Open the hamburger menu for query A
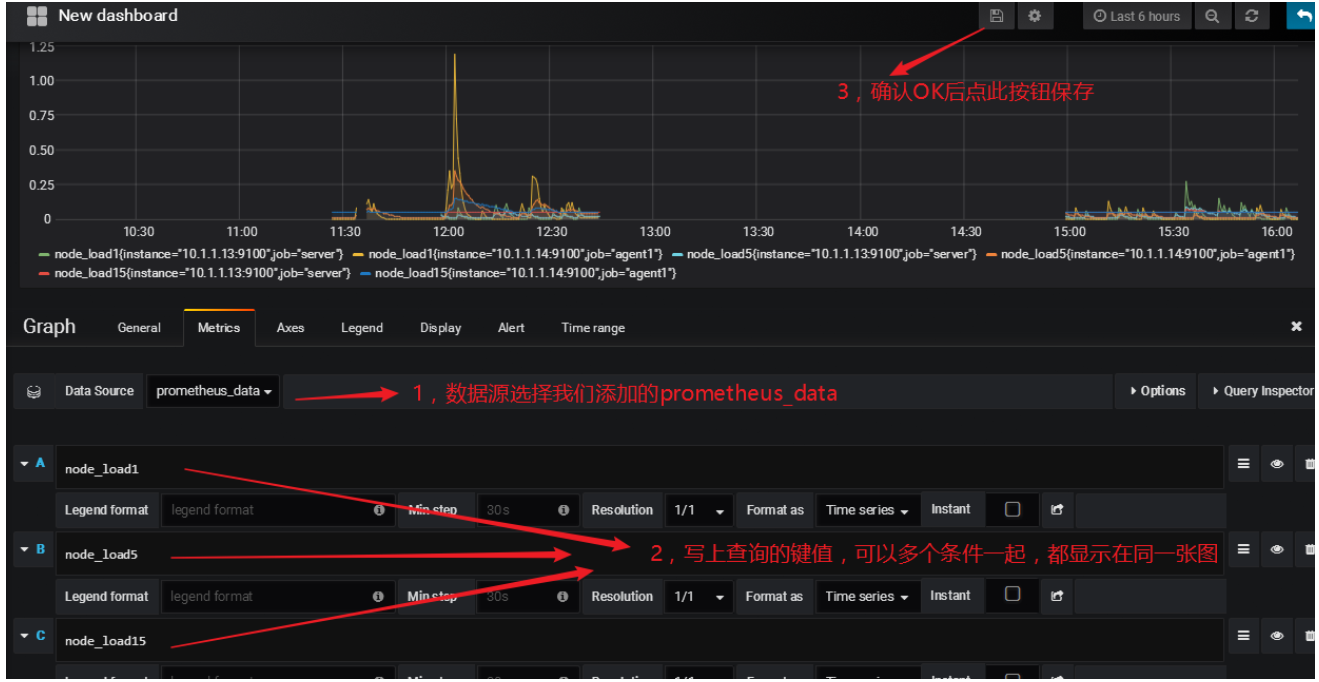 (1243, 464)
